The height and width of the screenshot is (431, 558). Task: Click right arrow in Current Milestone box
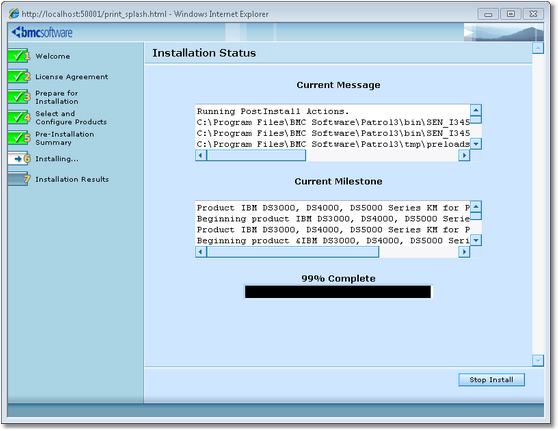click(x=464, y=252)
